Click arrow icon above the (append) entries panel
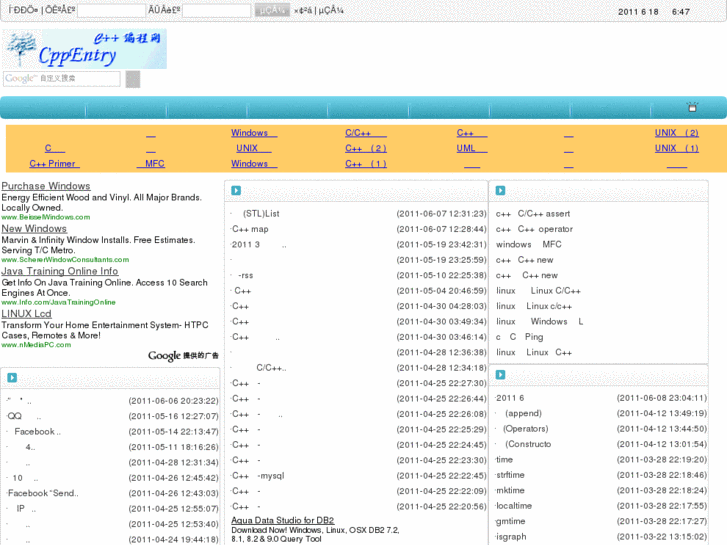The height and width of the screenshot is (545, 727). tap(500, 375)
